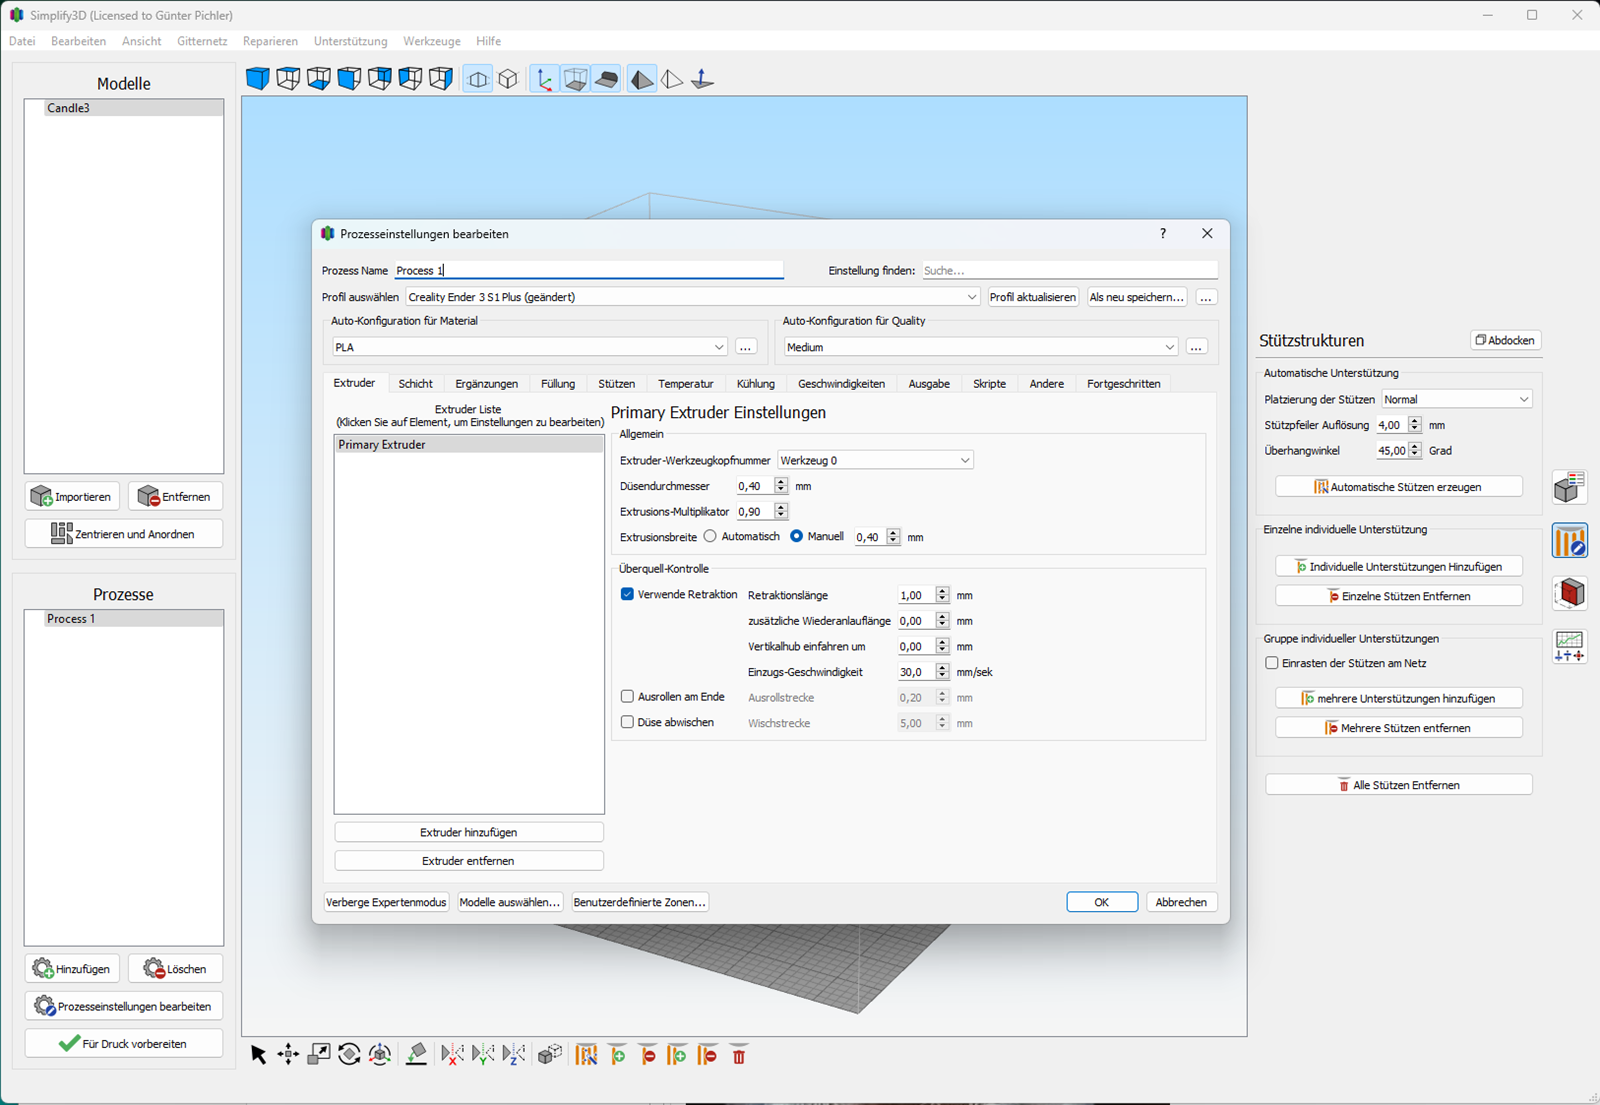The image size is (1600, 1105).
Task: Open the Datei menu
Action: coord(22,41)
